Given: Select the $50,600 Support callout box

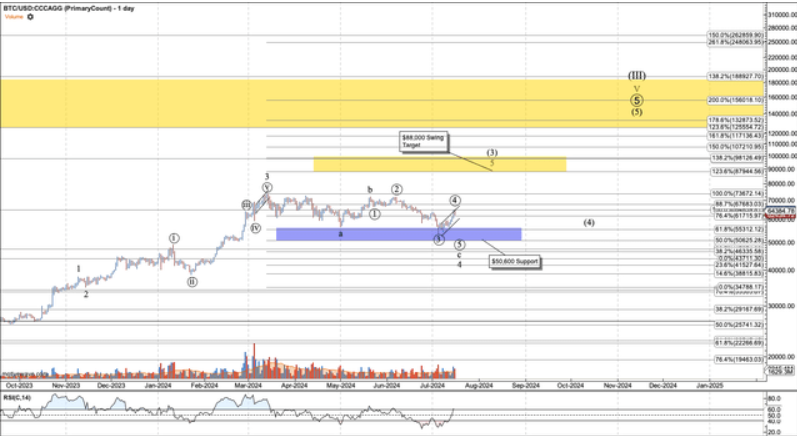Looking at the screenshot, I should click(x=515, y=260).
